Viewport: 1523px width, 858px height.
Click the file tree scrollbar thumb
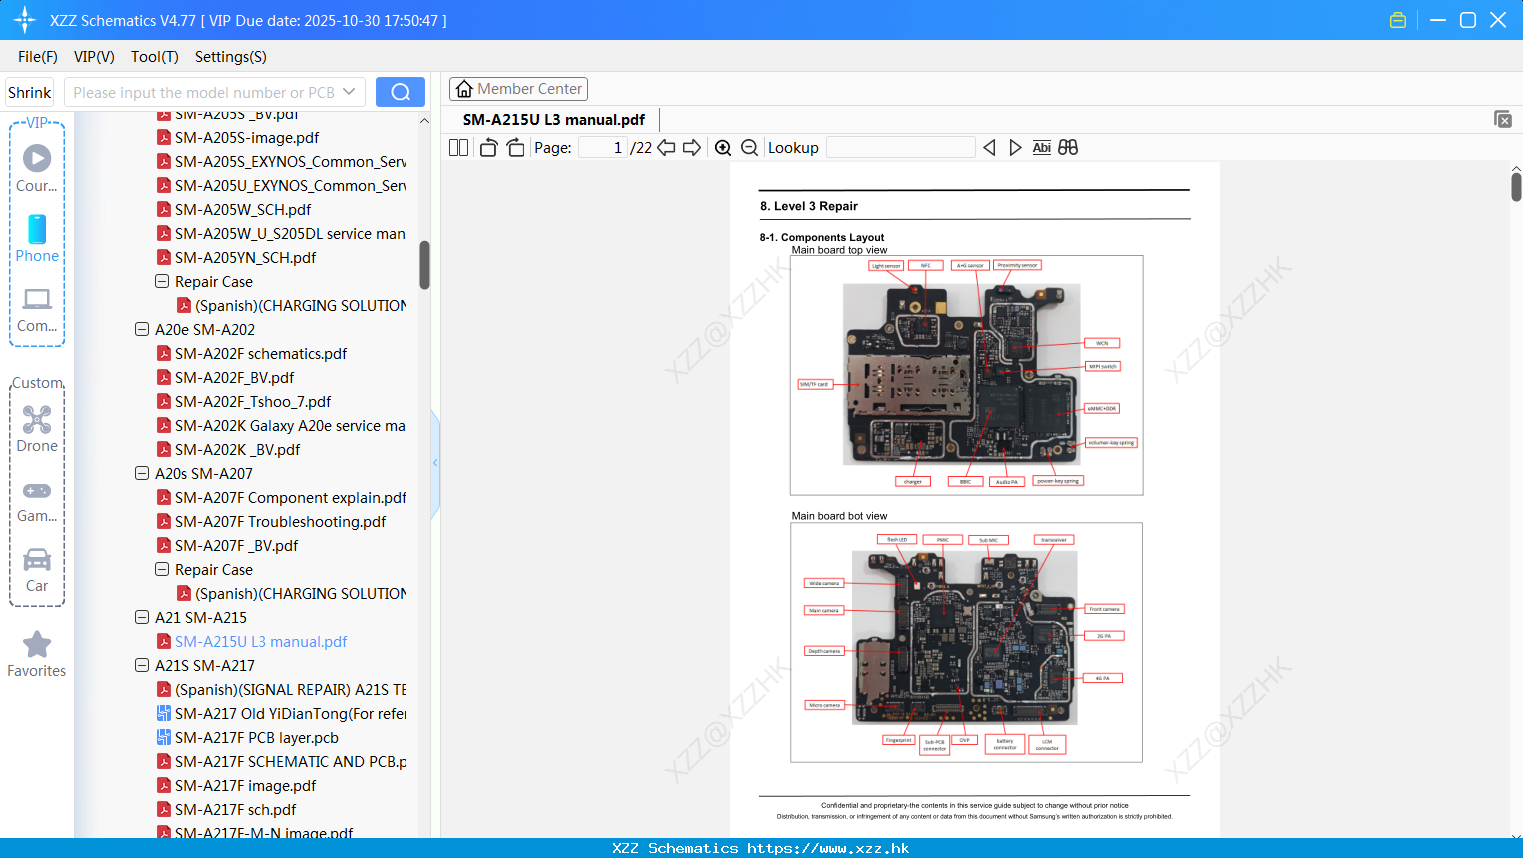coord(424,265)
